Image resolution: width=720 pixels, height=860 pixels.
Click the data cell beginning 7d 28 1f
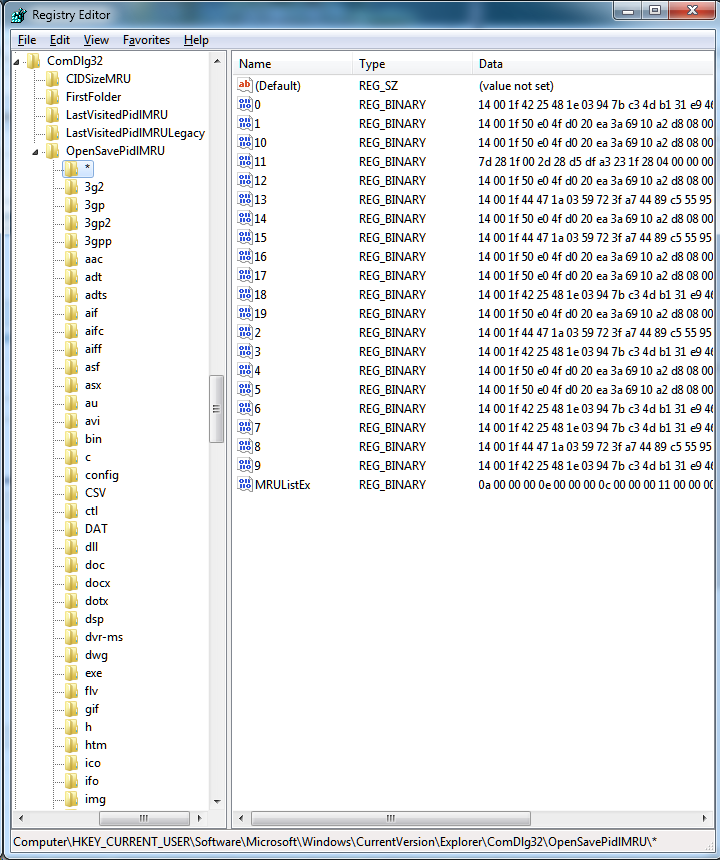[596, 162]
